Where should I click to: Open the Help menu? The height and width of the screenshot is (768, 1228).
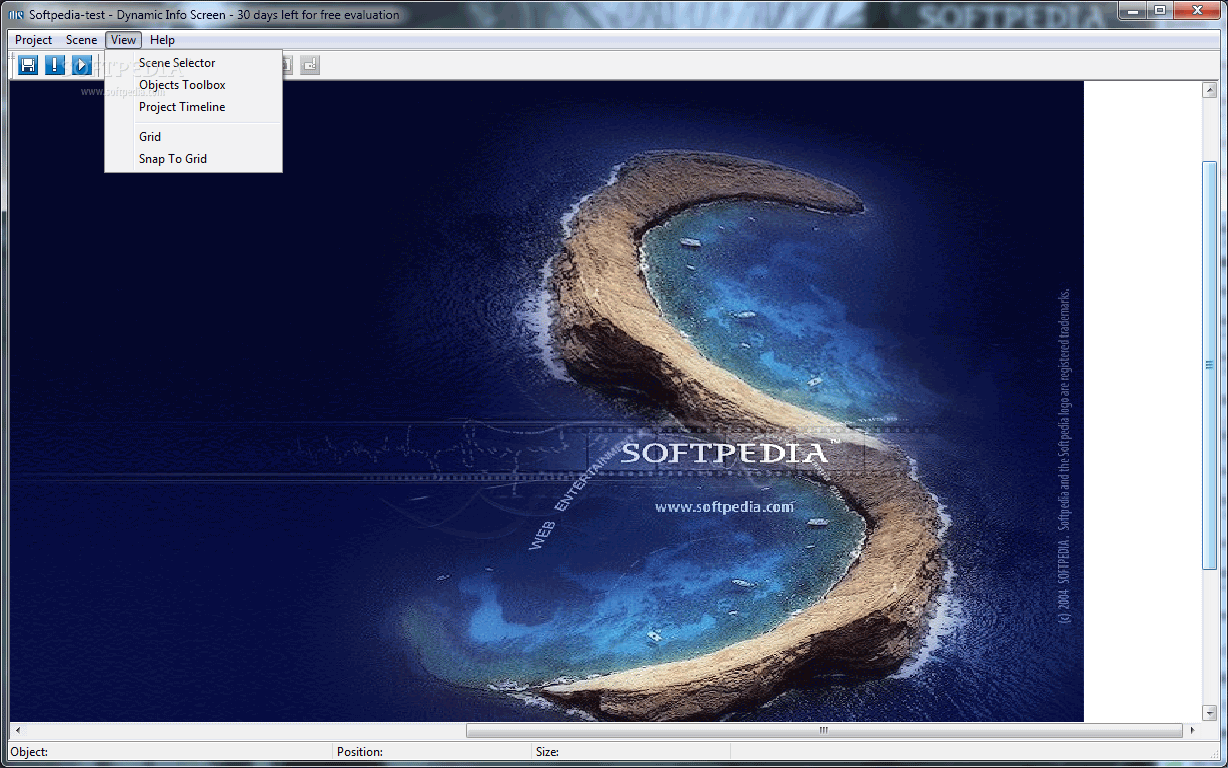coord(162,40)
